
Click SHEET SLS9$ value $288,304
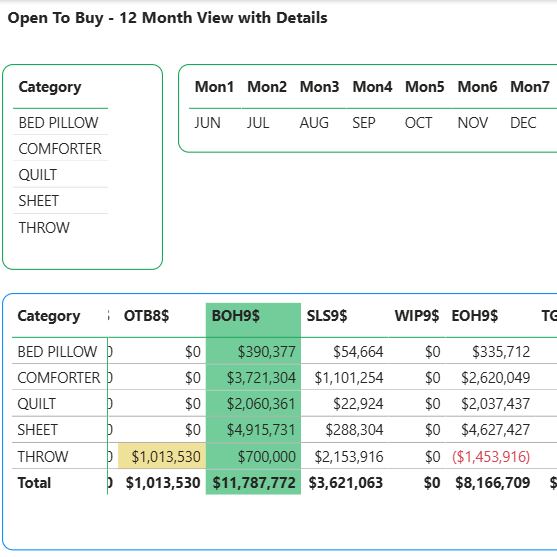[355, 430]
